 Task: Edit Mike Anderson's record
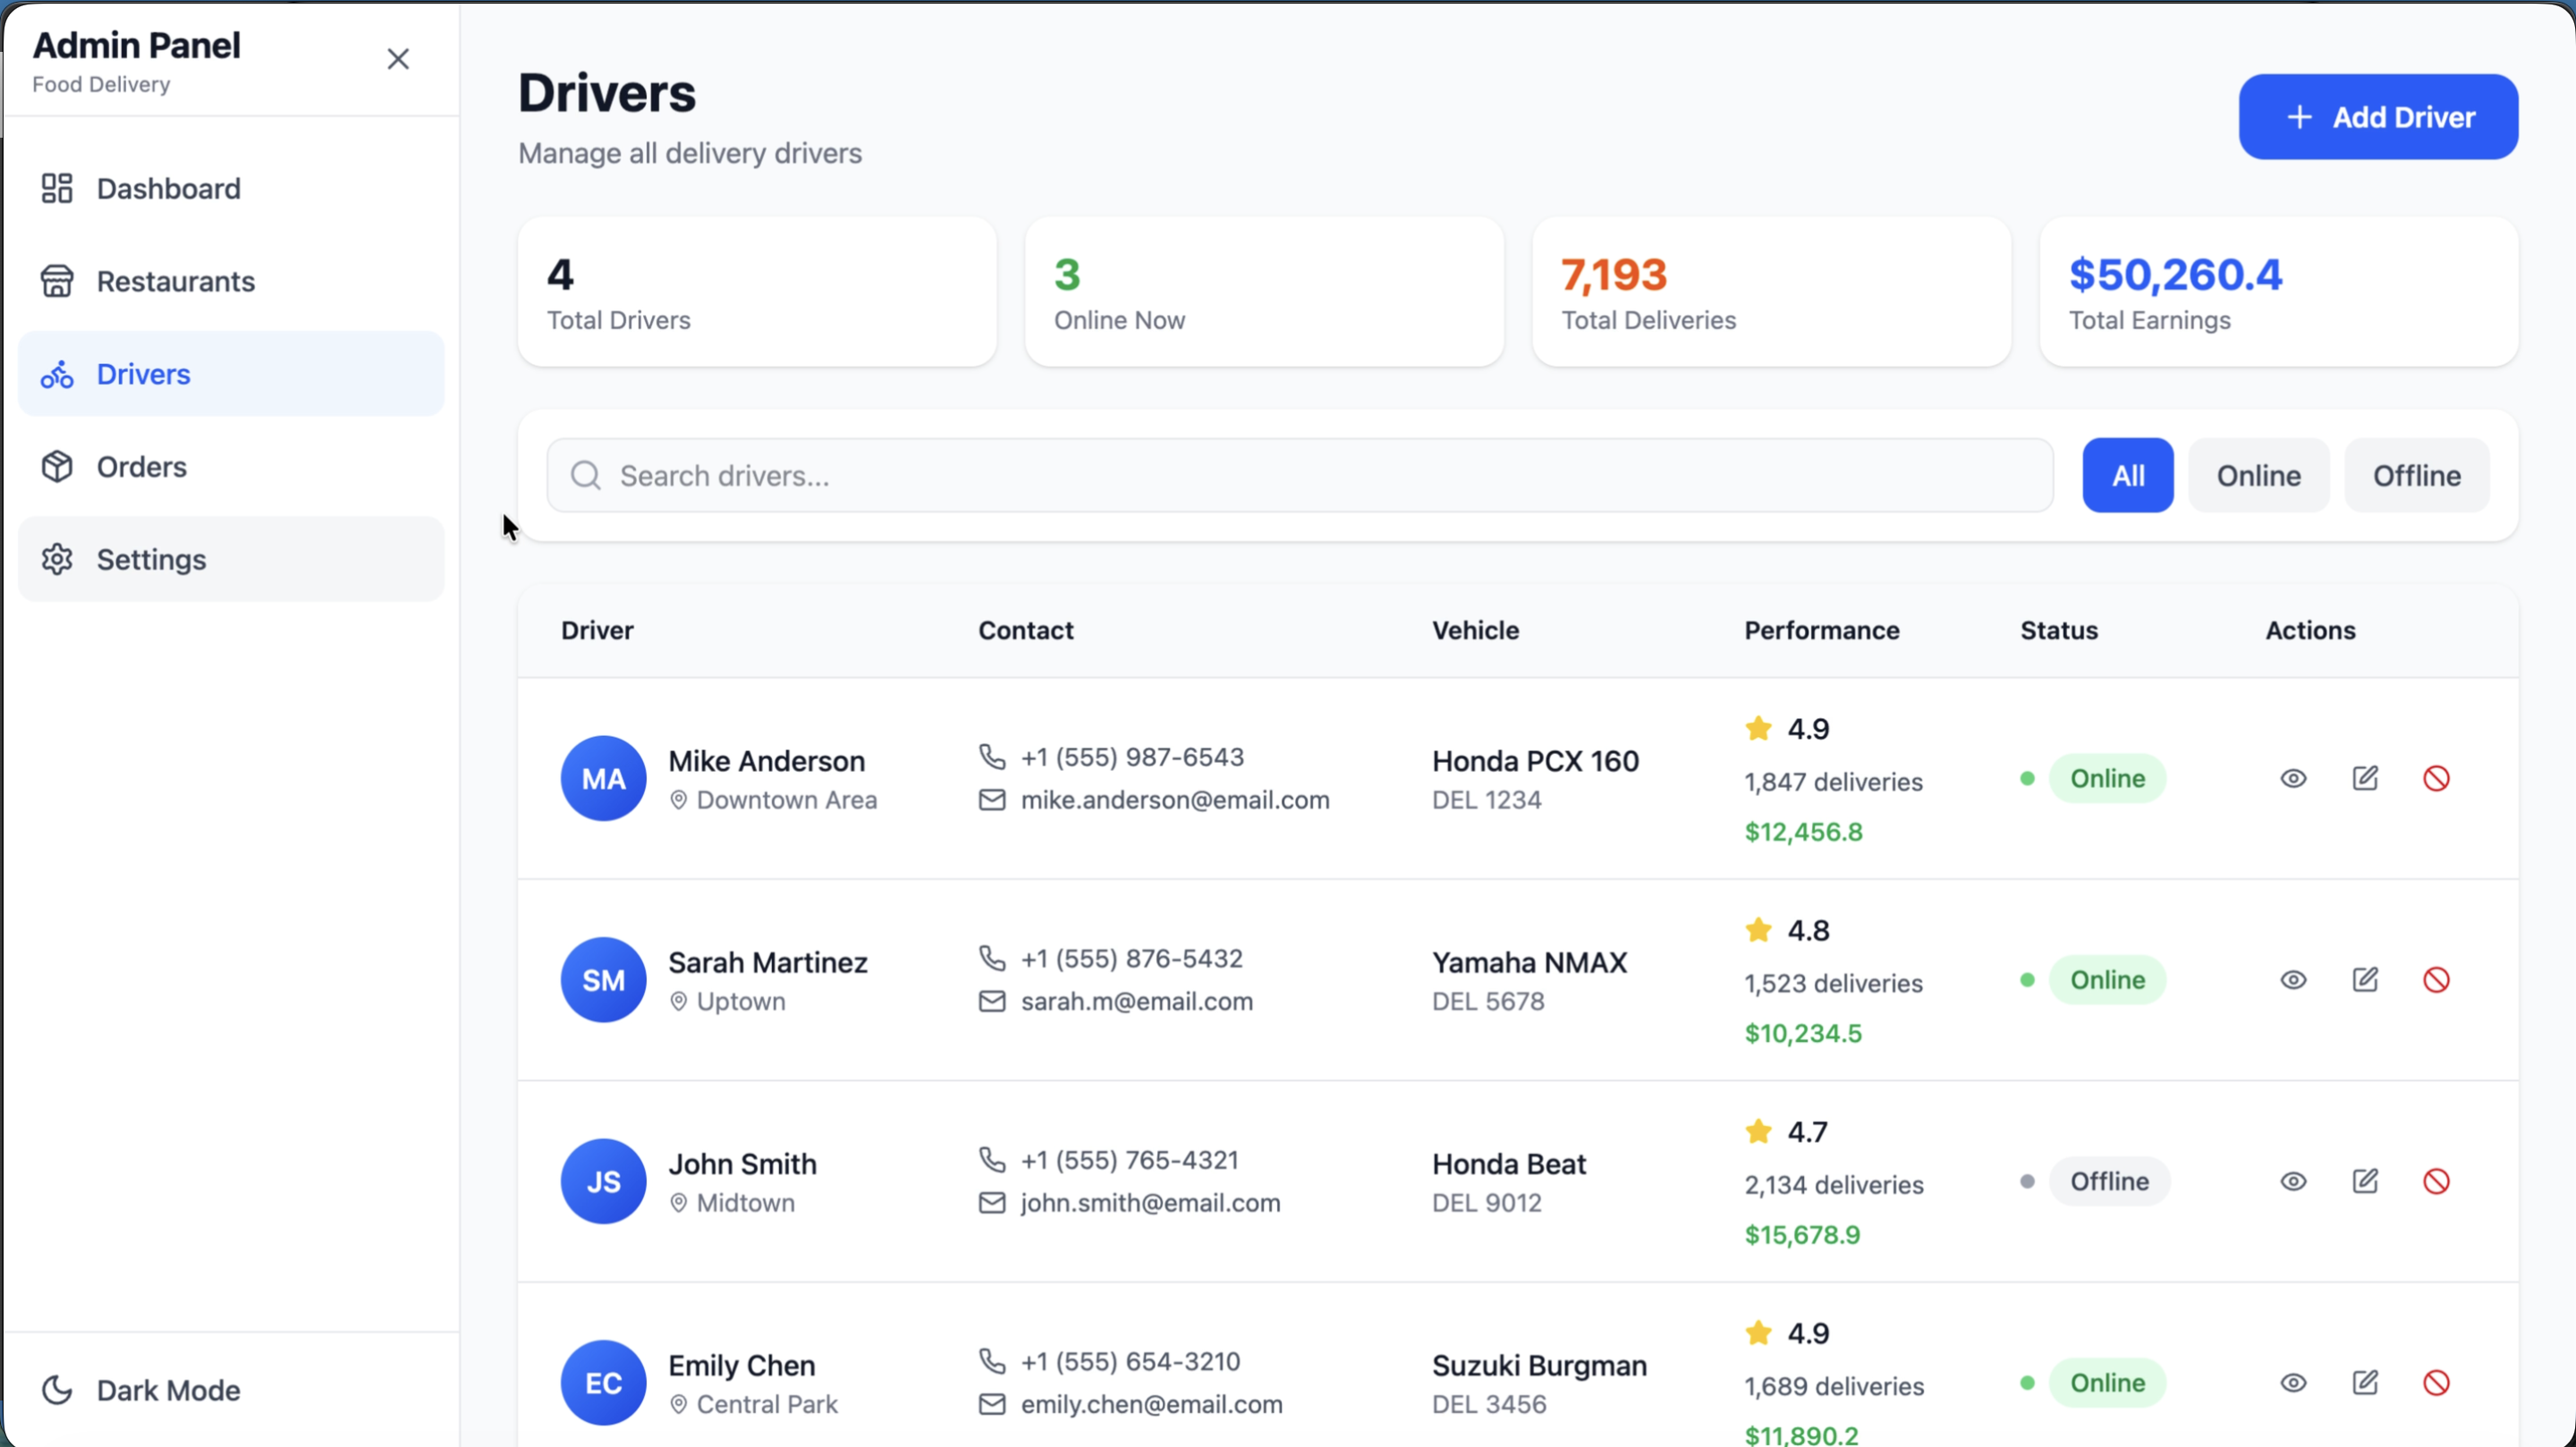[2365, 779]
